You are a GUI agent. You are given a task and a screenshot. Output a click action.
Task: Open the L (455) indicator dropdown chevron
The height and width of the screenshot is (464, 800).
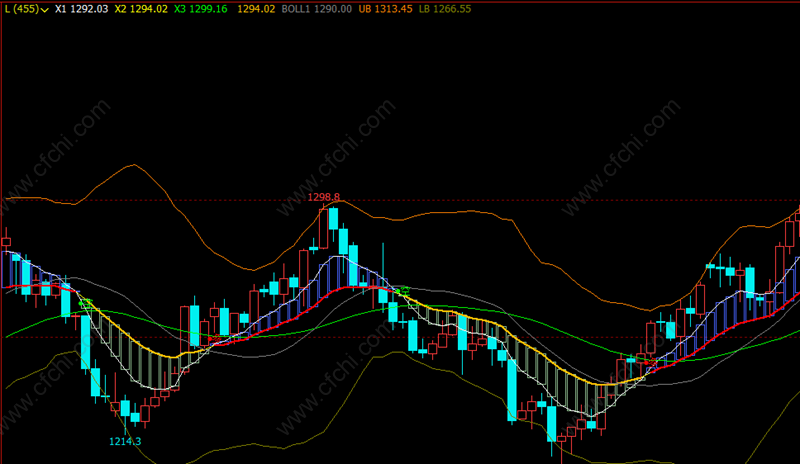point(45,10)
